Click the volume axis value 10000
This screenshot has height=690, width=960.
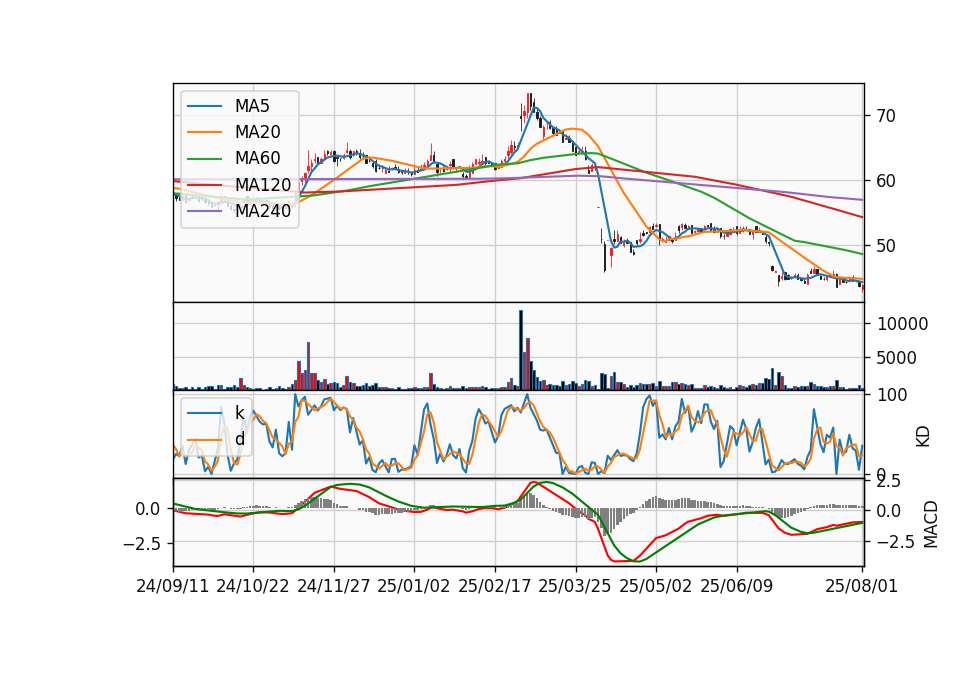click(x=902, y=324)
